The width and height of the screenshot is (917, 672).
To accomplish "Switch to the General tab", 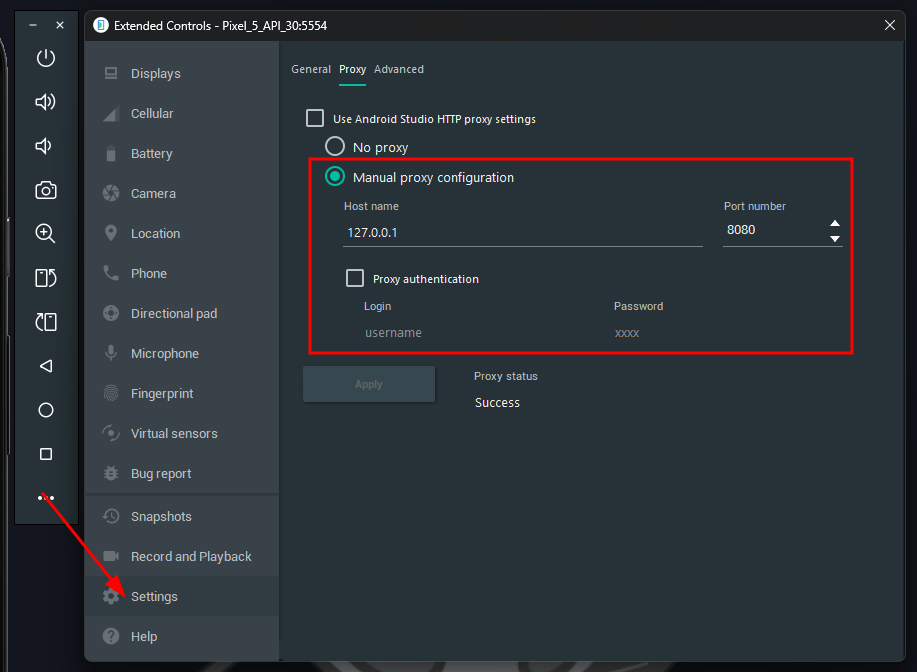I will click(x=310, y=70).
